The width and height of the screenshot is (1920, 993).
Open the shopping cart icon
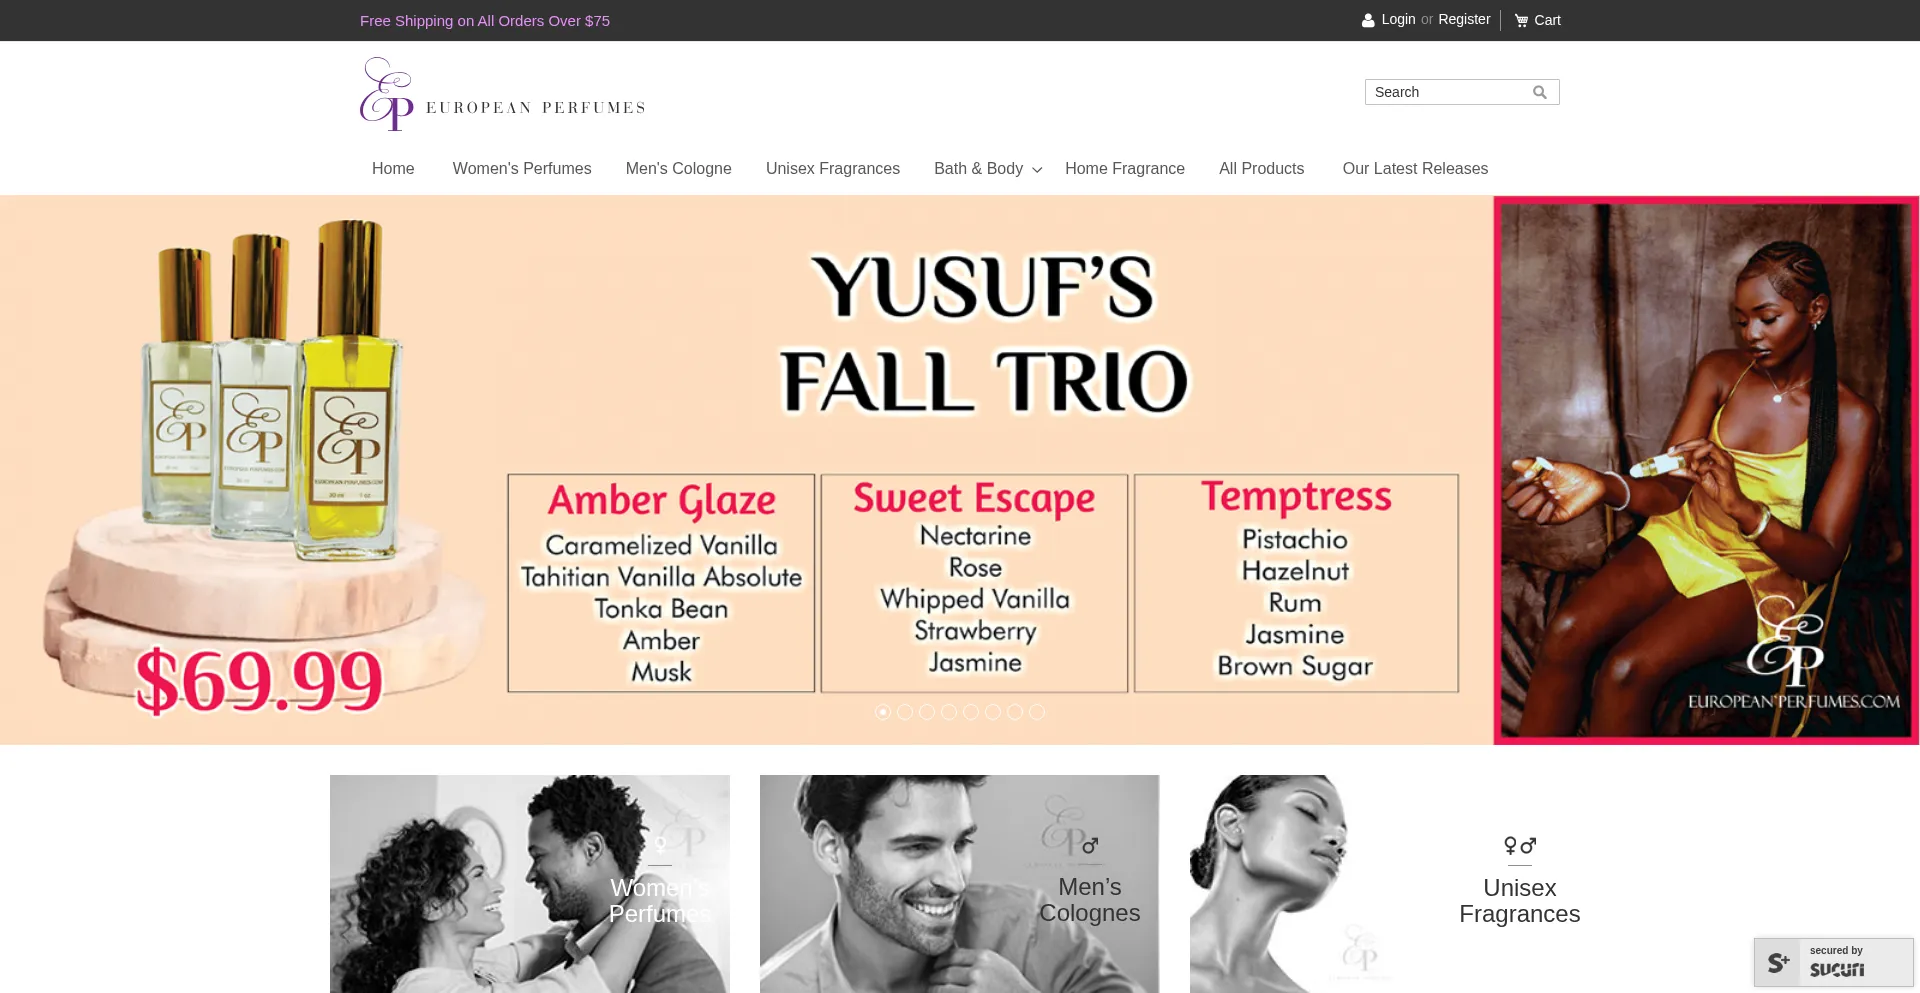pyautogui.click(x=1521, y=20)
